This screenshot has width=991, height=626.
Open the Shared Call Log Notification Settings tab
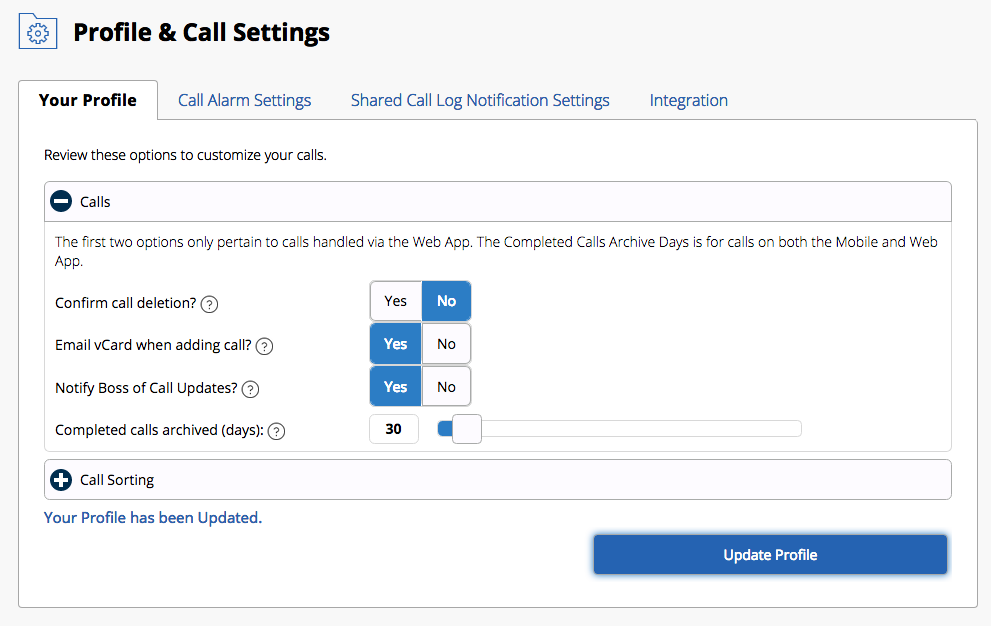480,100
